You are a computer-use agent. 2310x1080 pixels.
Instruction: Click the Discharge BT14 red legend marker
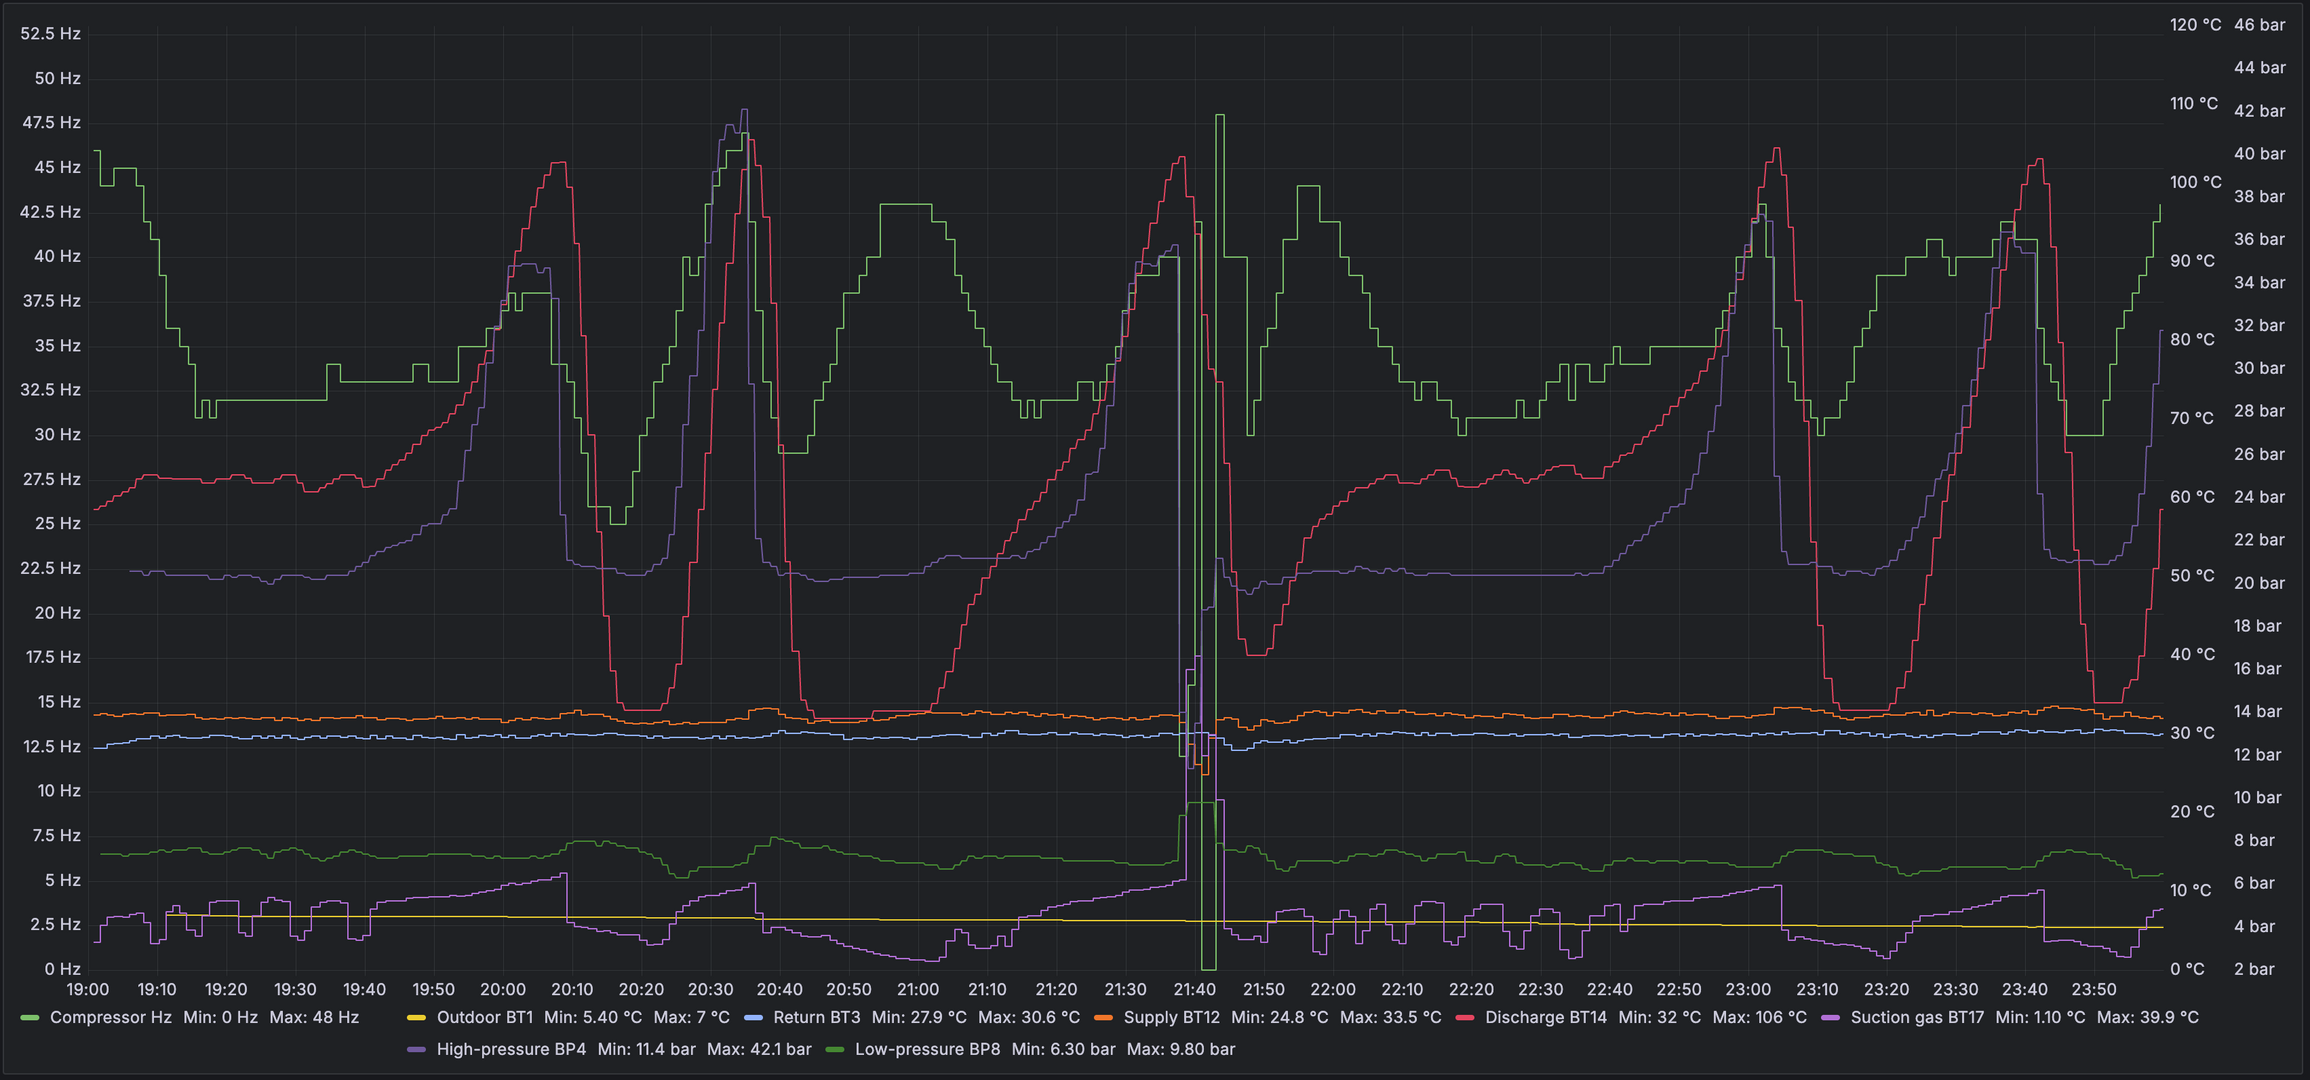[x=1465, y=1018]
